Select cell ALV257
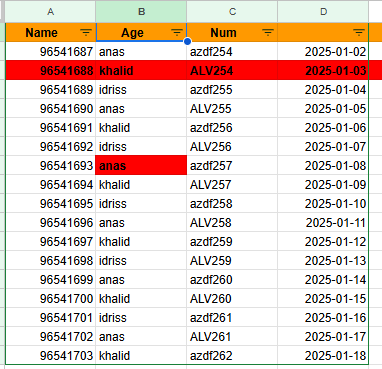The height and width of the screenshot is (369, 382). click(232, 185)
